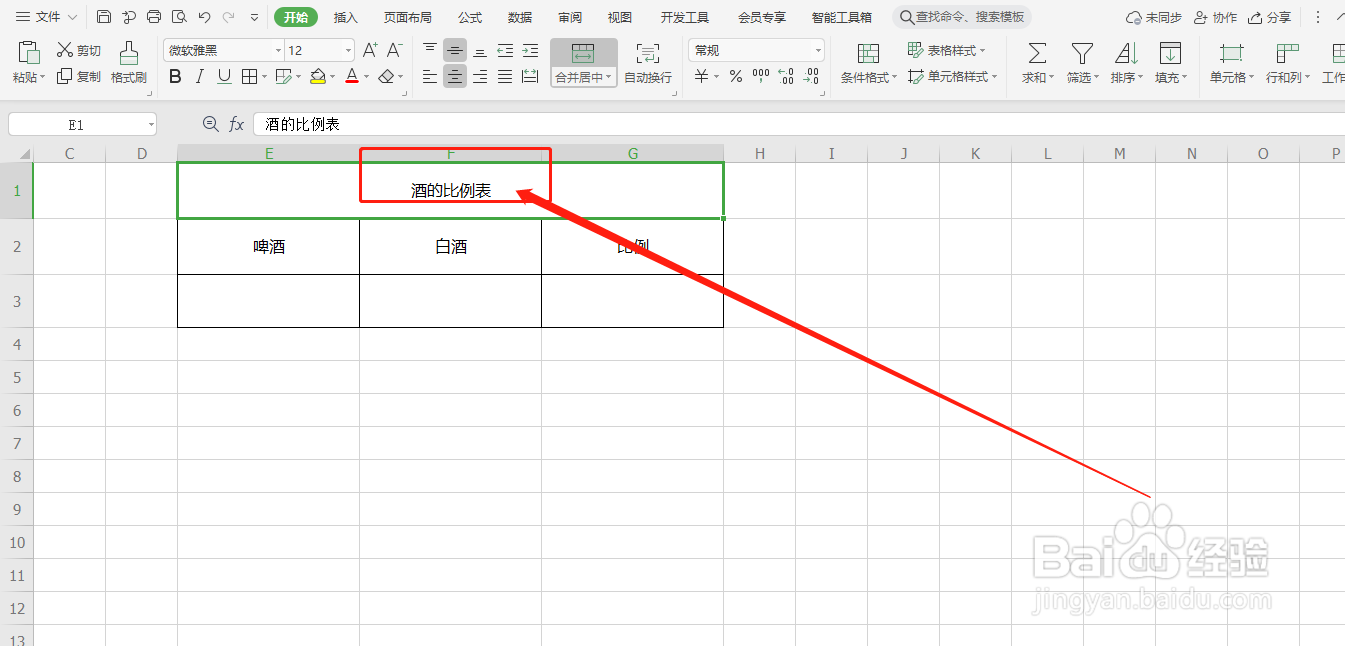Click the justify alignment icon
Screen dimensions: 1345x646
tap(505, 76)
